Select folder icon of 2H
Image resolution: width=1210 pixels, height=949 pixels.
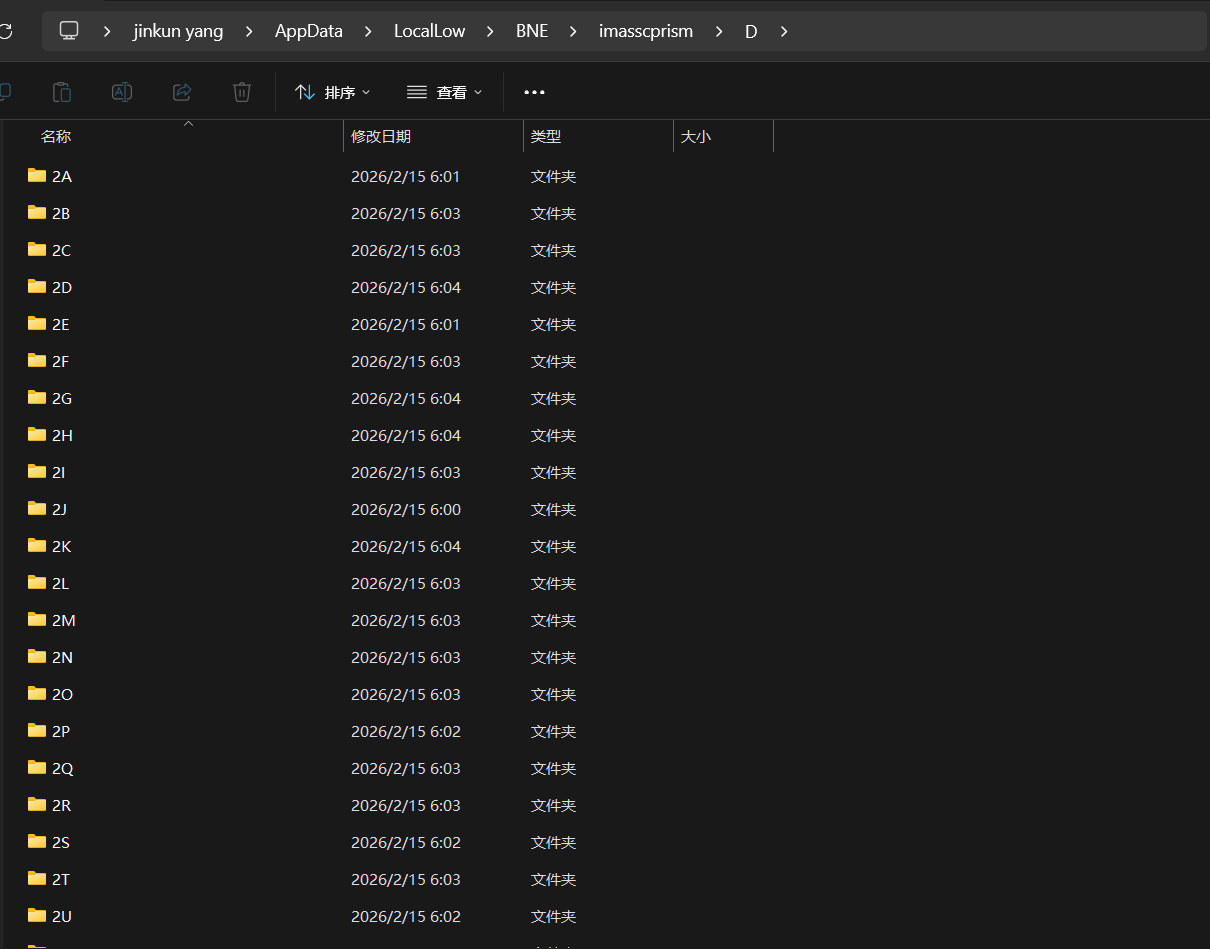37,434
